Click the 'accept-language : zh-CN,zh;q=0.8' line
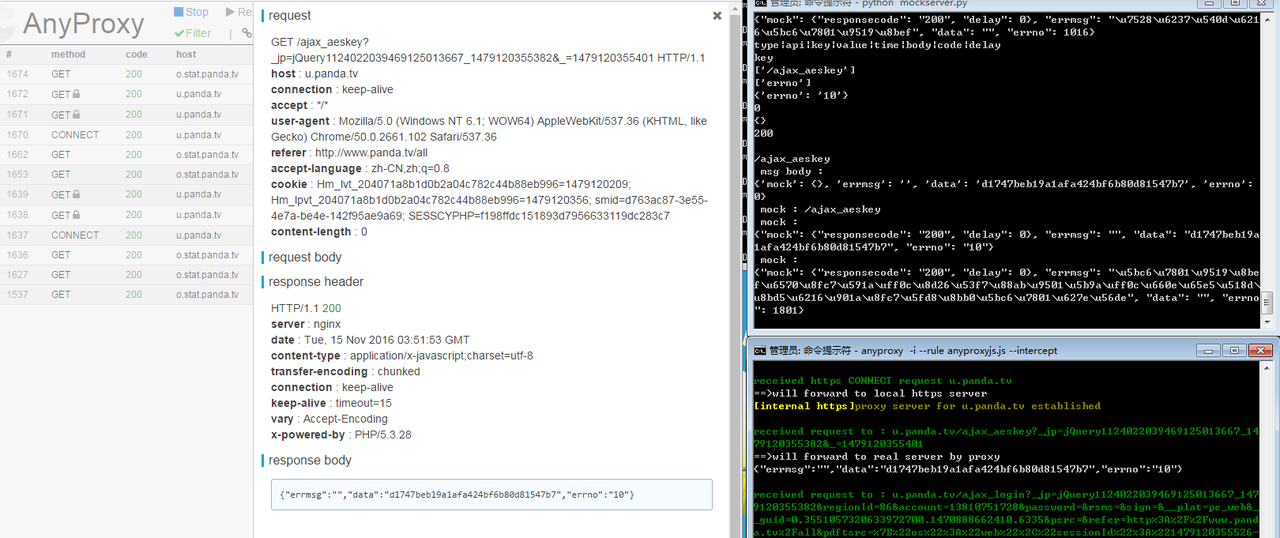1280x538 pixels. 360,169
